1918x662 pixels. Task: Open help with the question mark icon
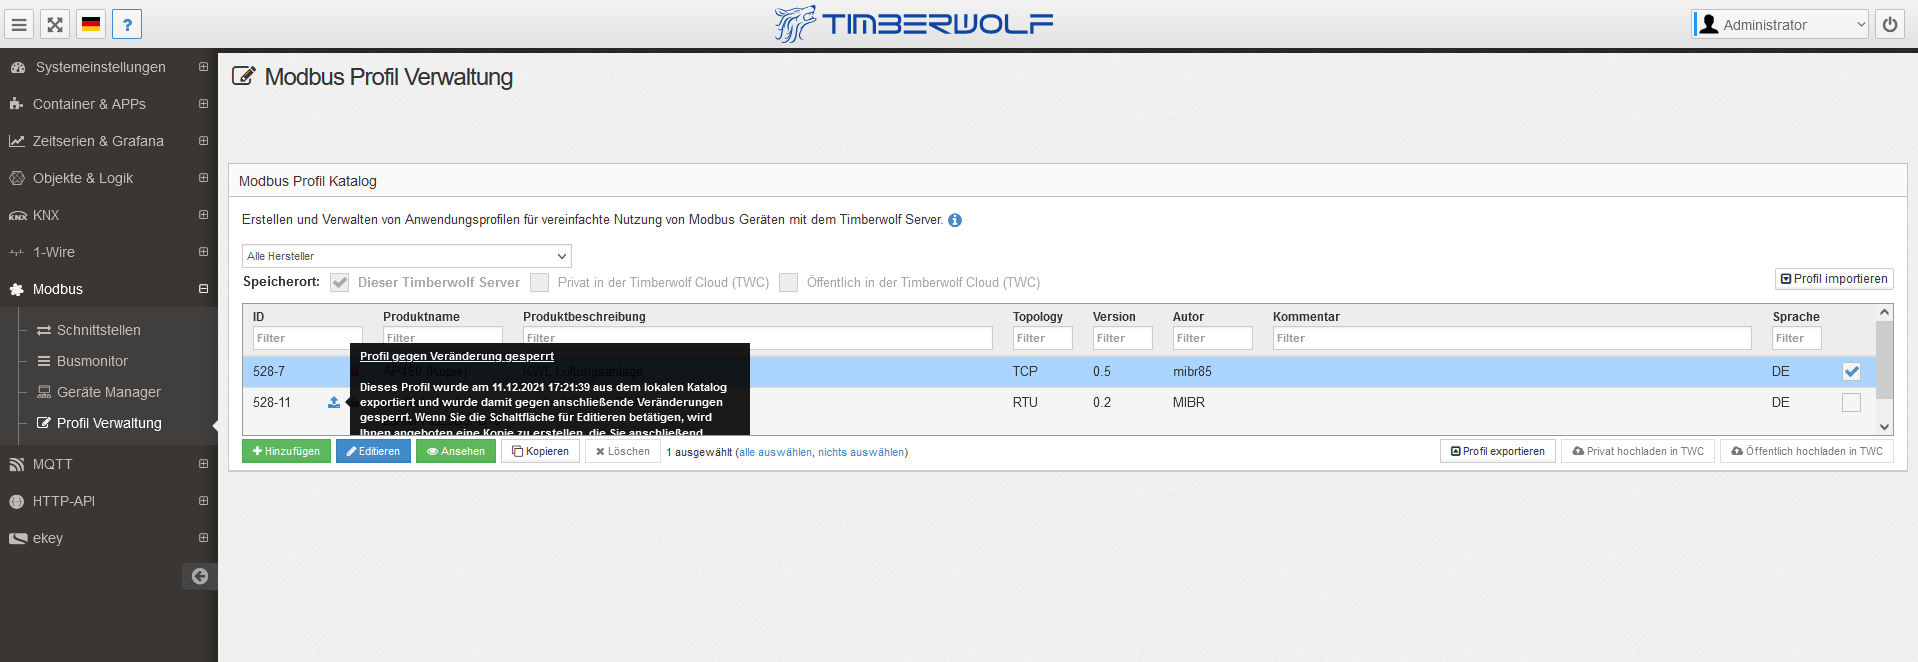point(127,24)
